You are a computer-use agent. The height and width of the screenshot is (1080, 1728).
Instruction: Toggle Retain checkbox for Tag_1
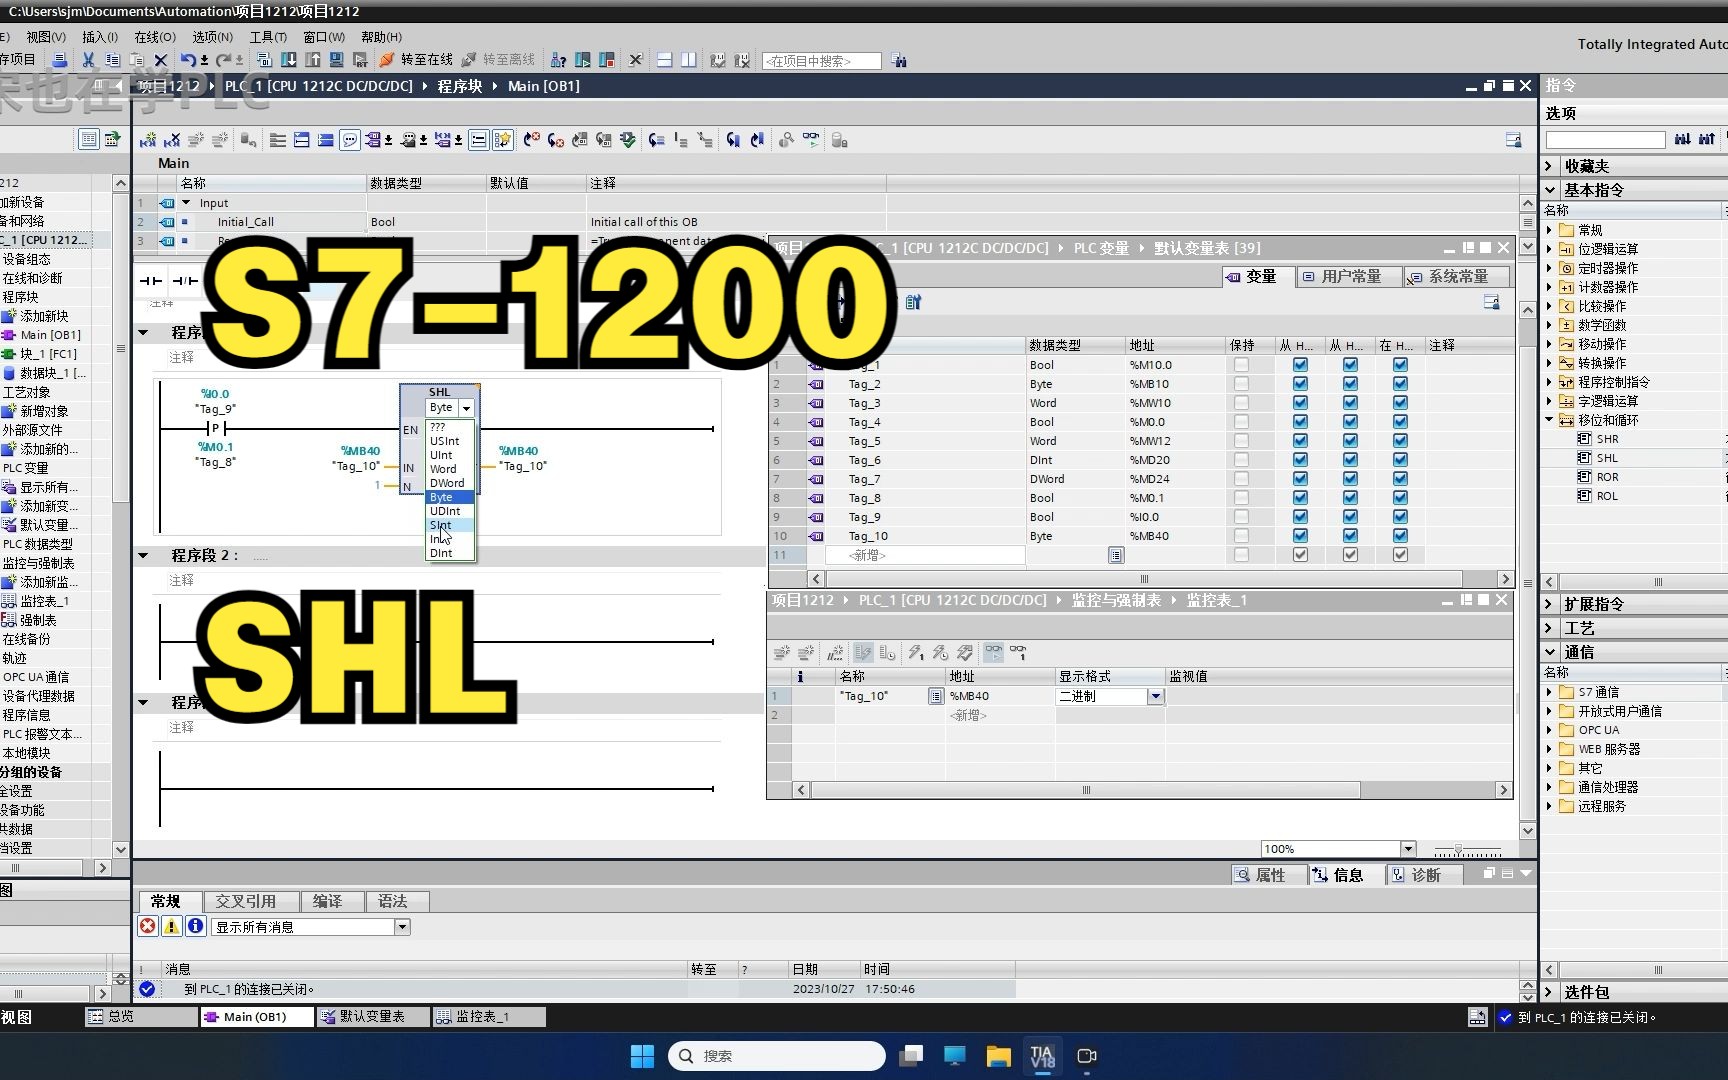click(1241, 365)
